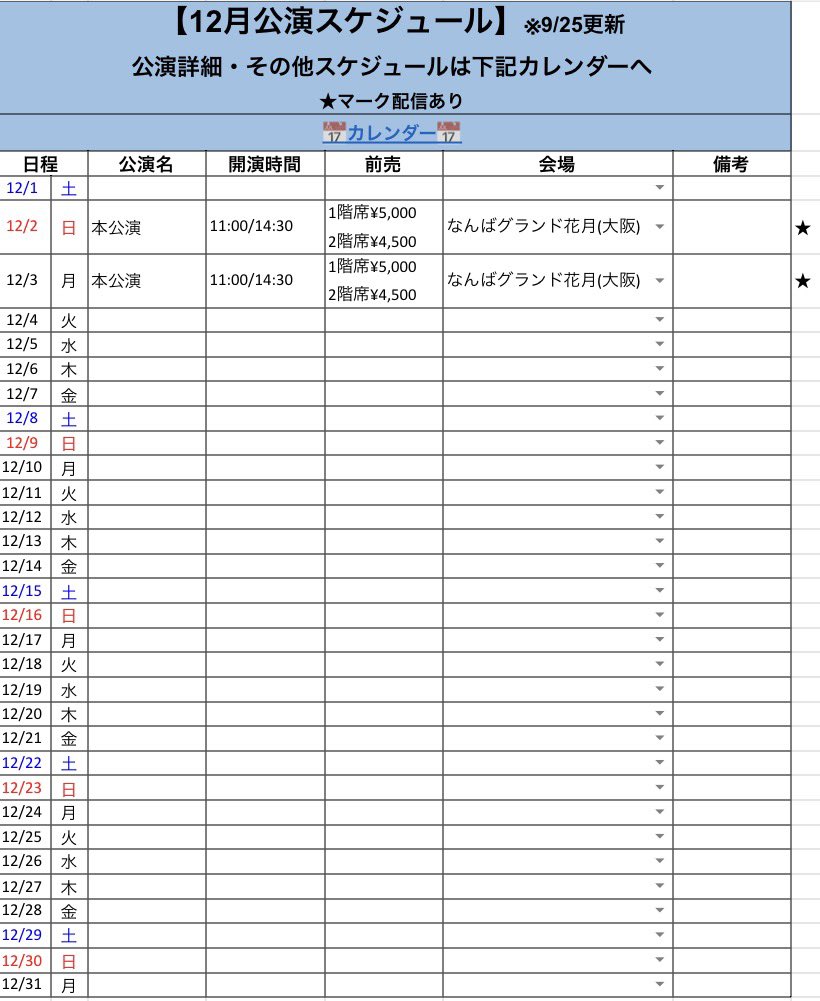This screenshot has height=1001, width=820.
Task: Open venue dropdown for 12/25 row
Action: [x=660, y=836]
